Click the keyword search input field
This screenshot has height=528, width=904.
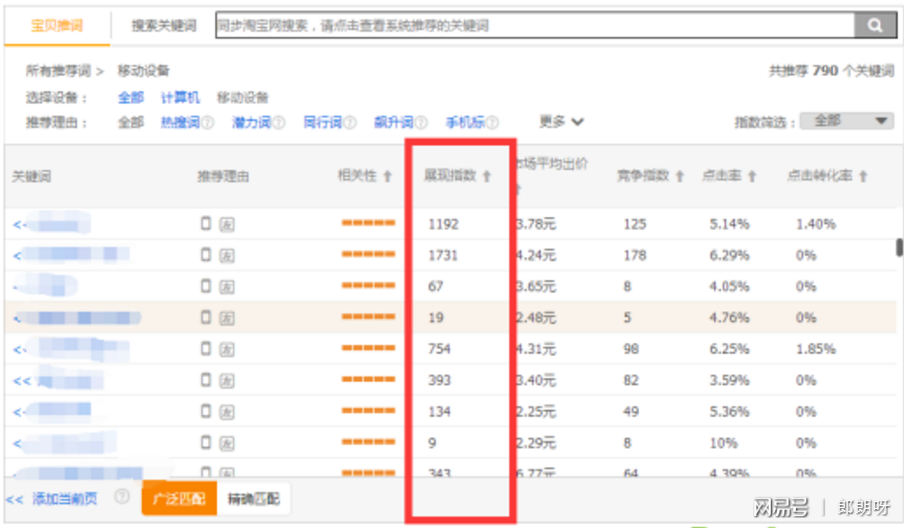pyautogui.click(x=534, y=25)
